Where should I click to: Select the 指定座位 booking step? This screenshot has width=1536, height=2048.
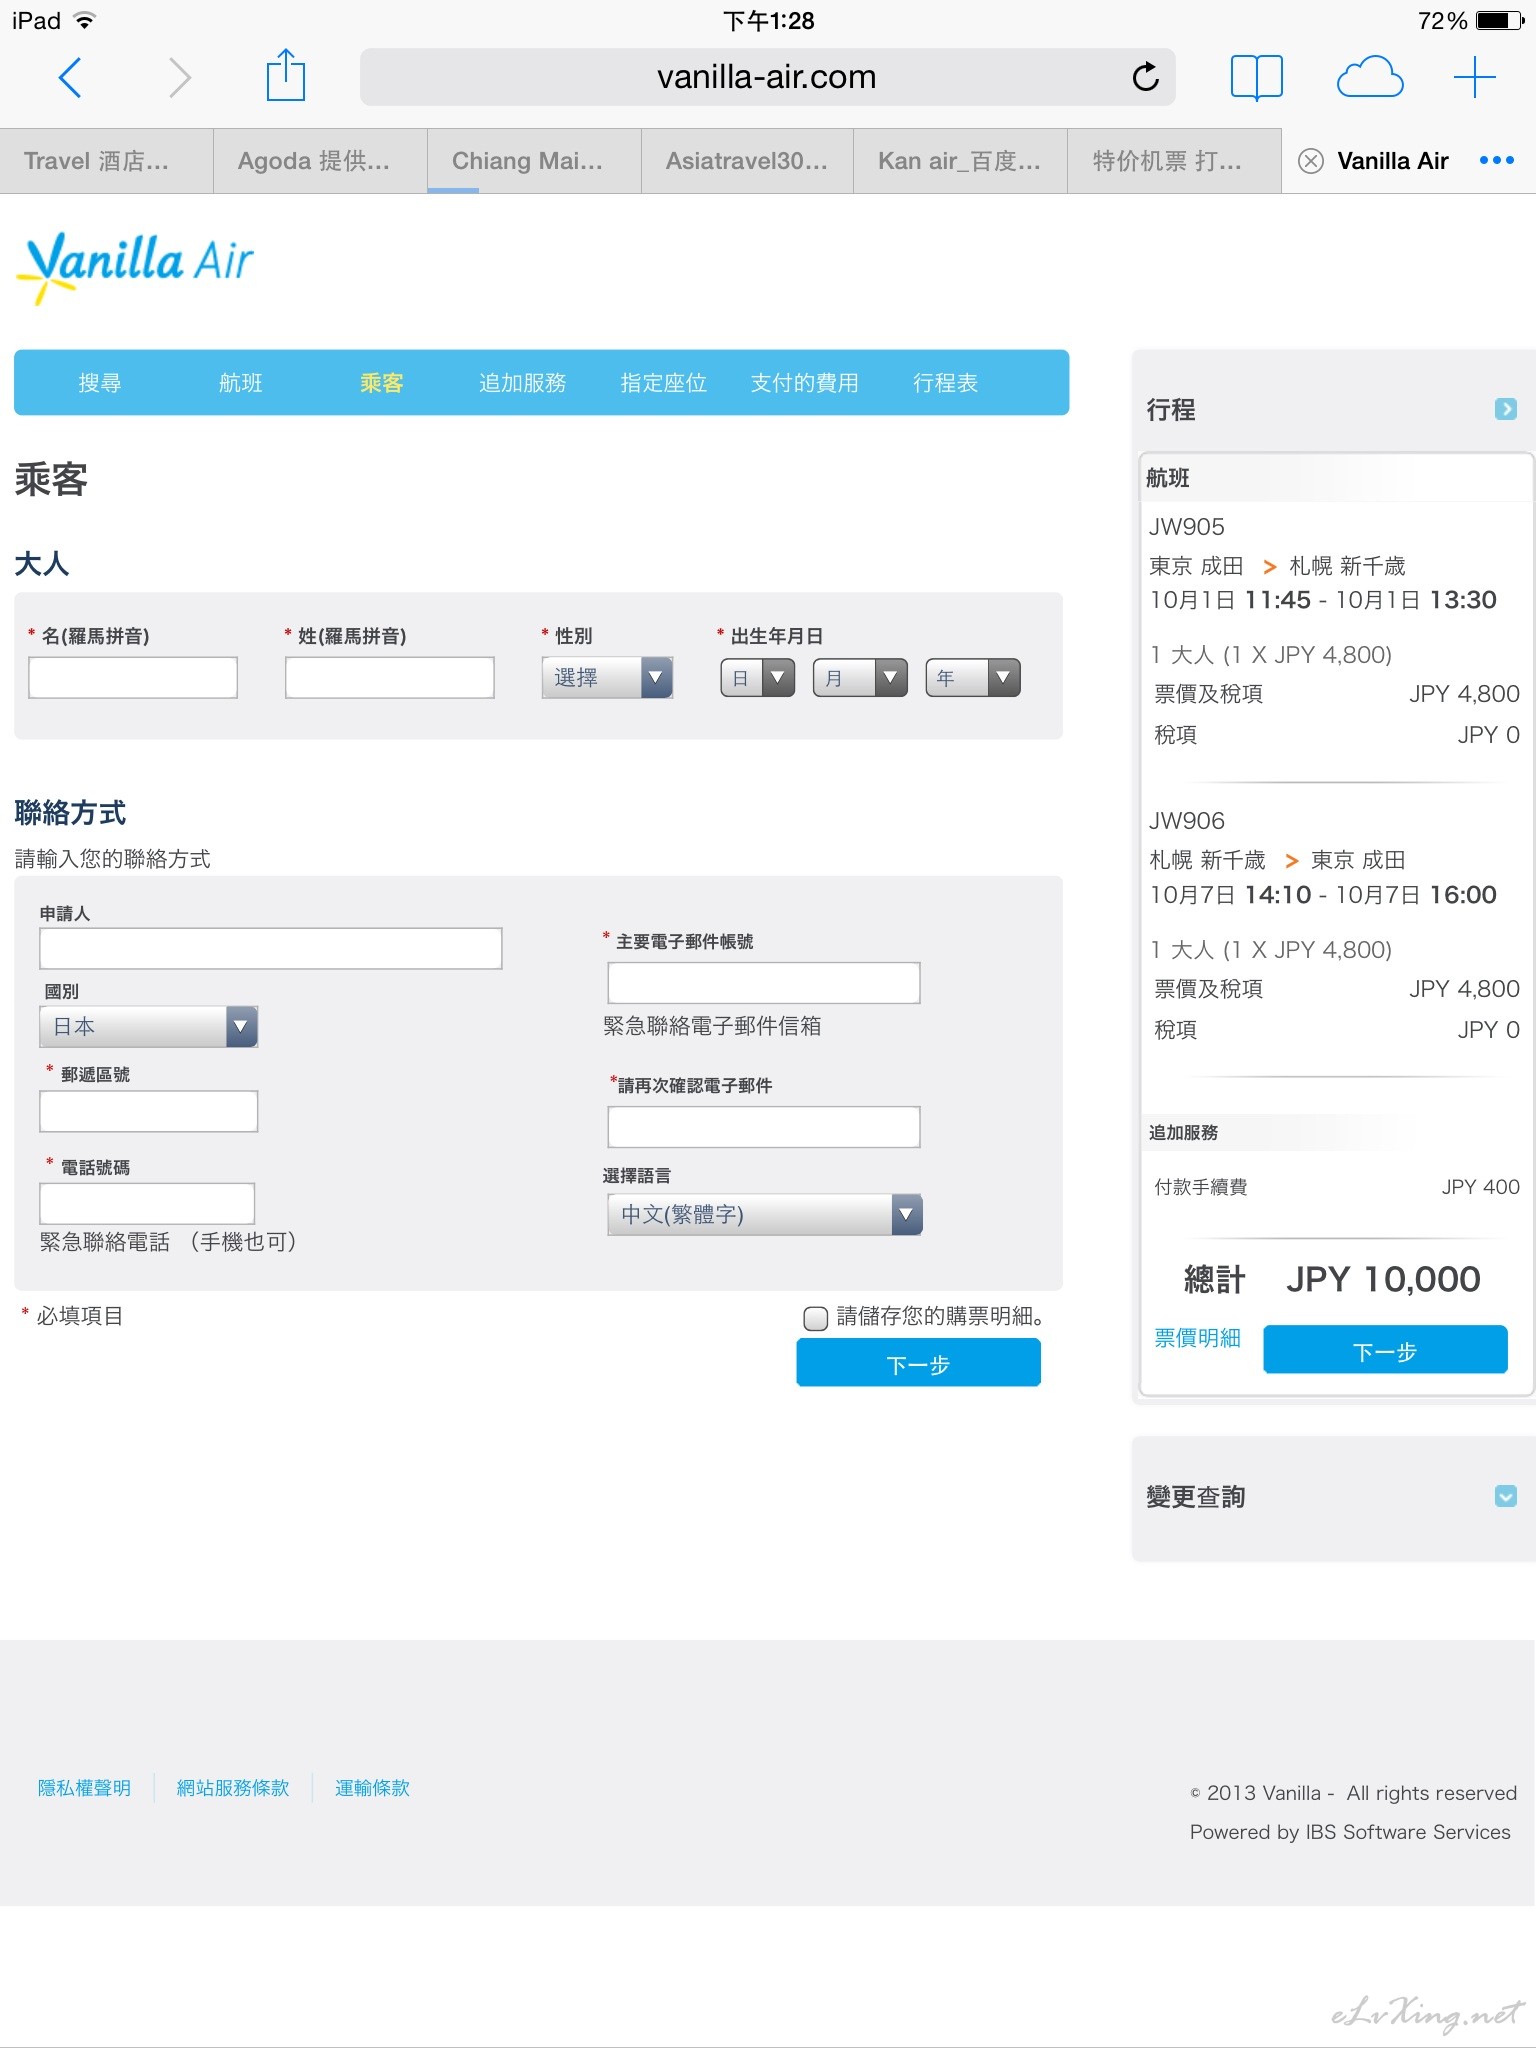coord(664,383)
